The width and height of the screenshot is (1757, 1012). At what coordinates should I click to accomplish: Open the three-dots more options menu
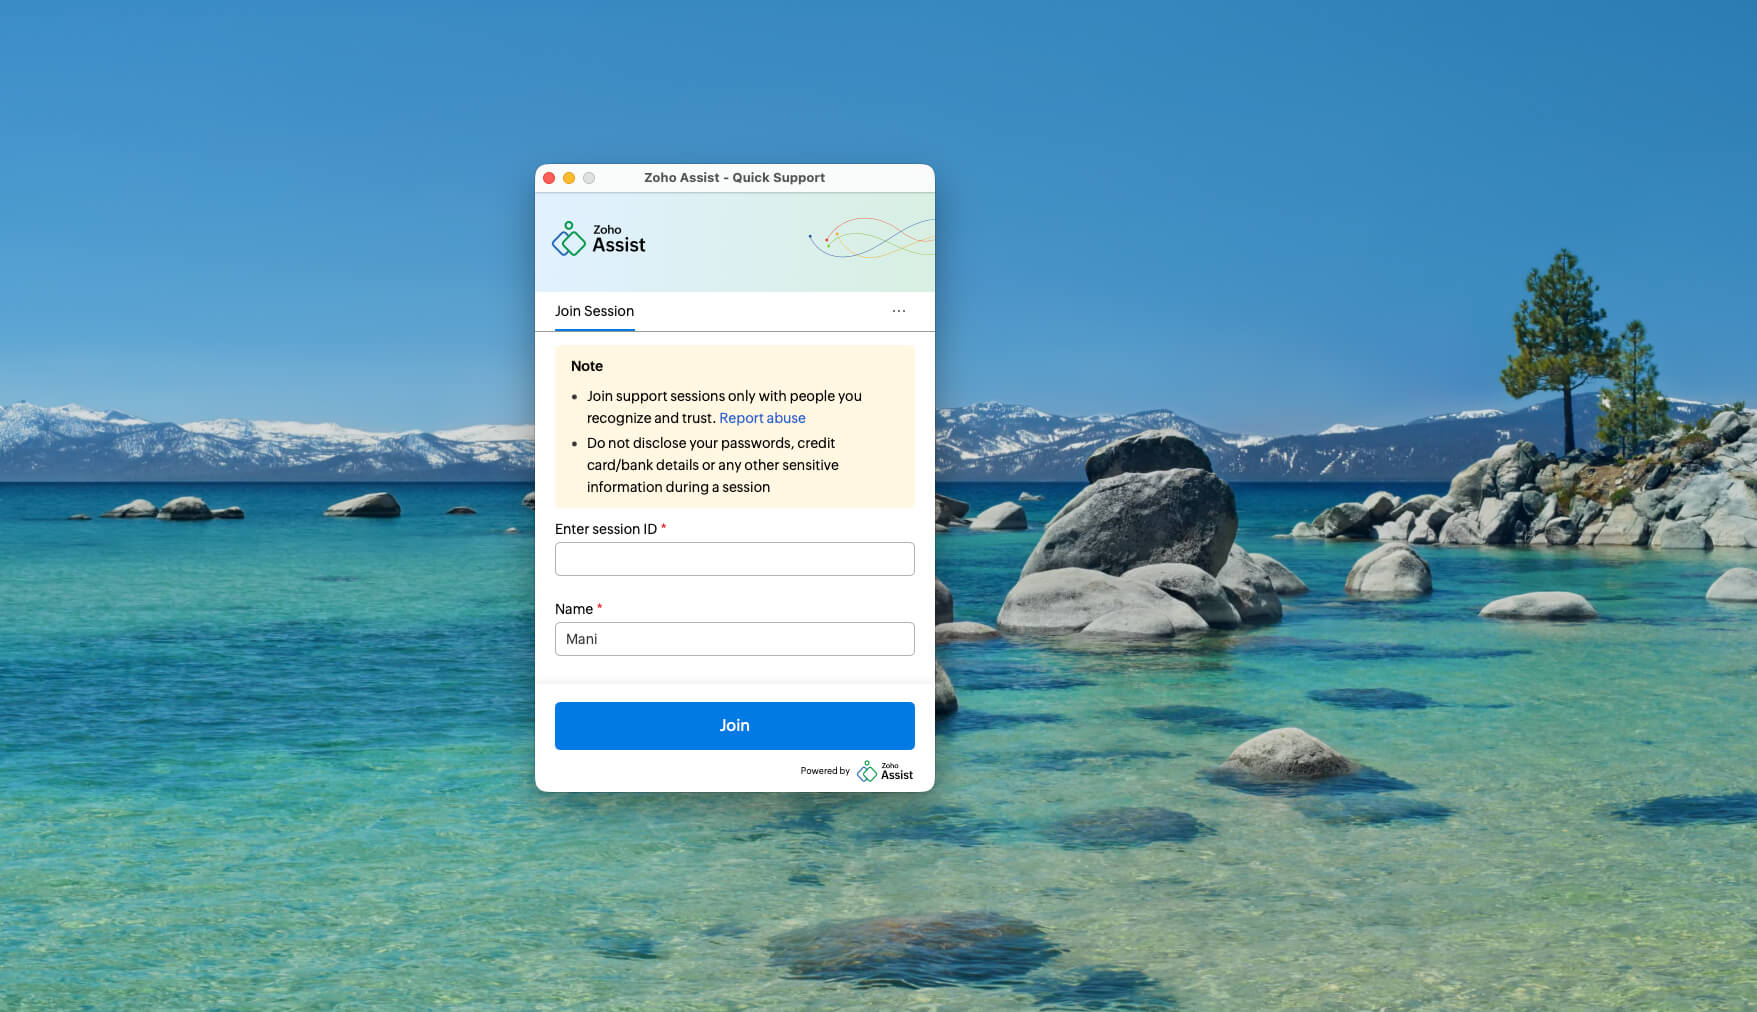click(x=899, y=311)
